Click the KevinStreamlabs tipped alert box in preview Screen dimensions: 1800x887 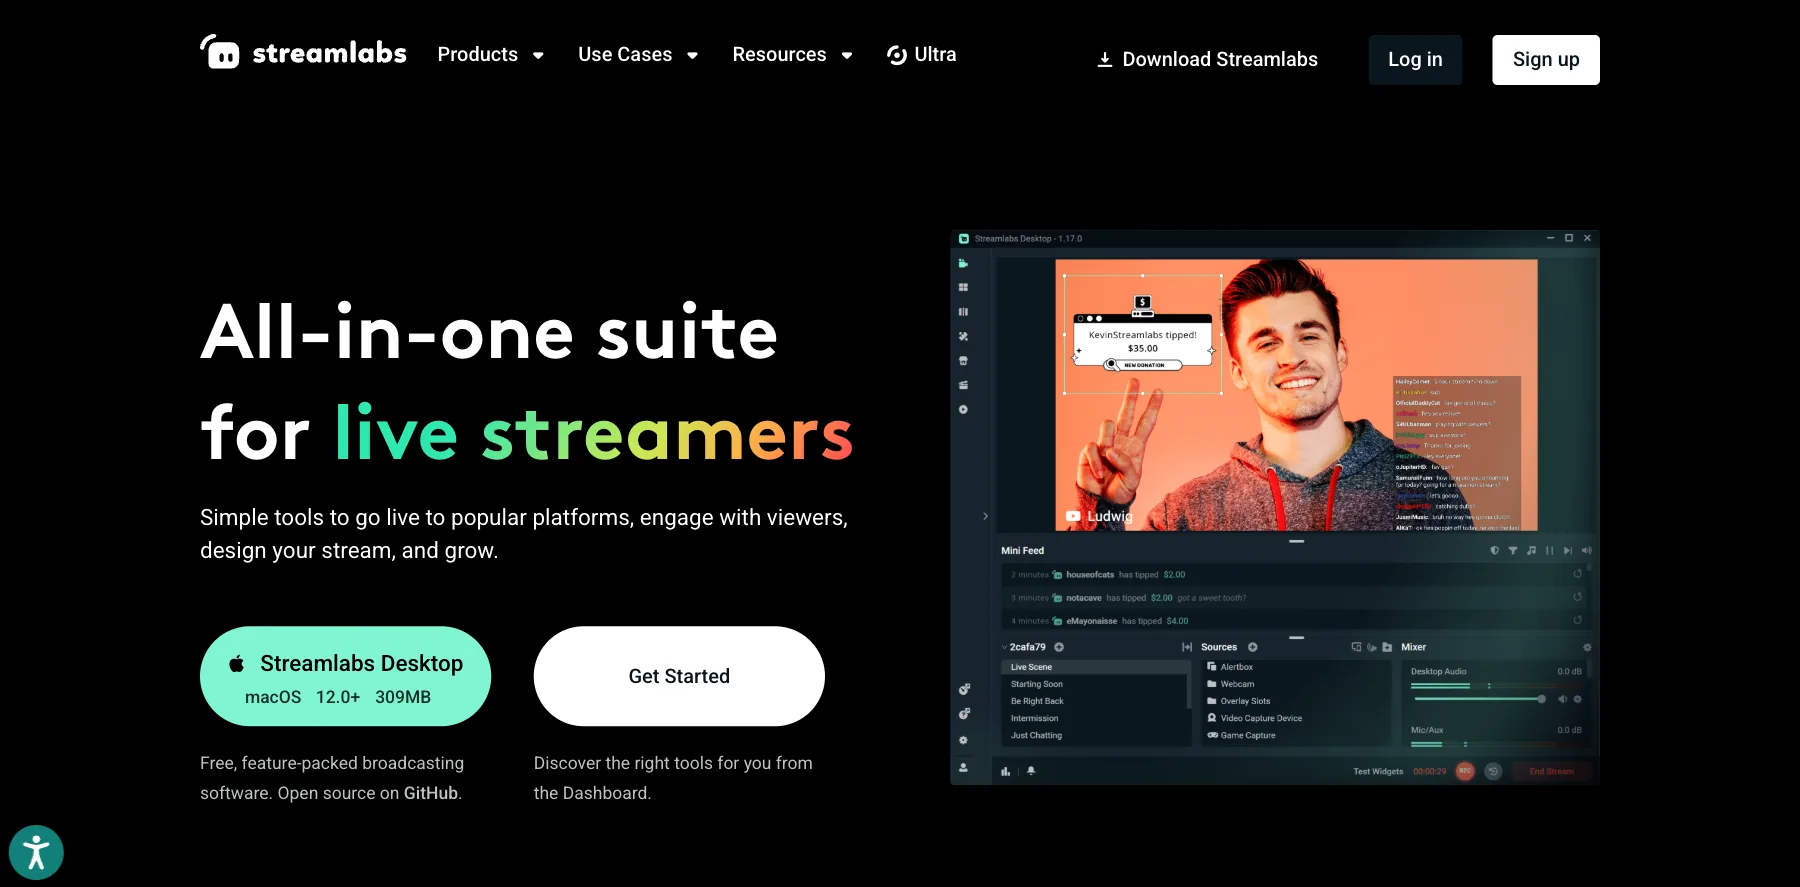(x=1143, y=334)
